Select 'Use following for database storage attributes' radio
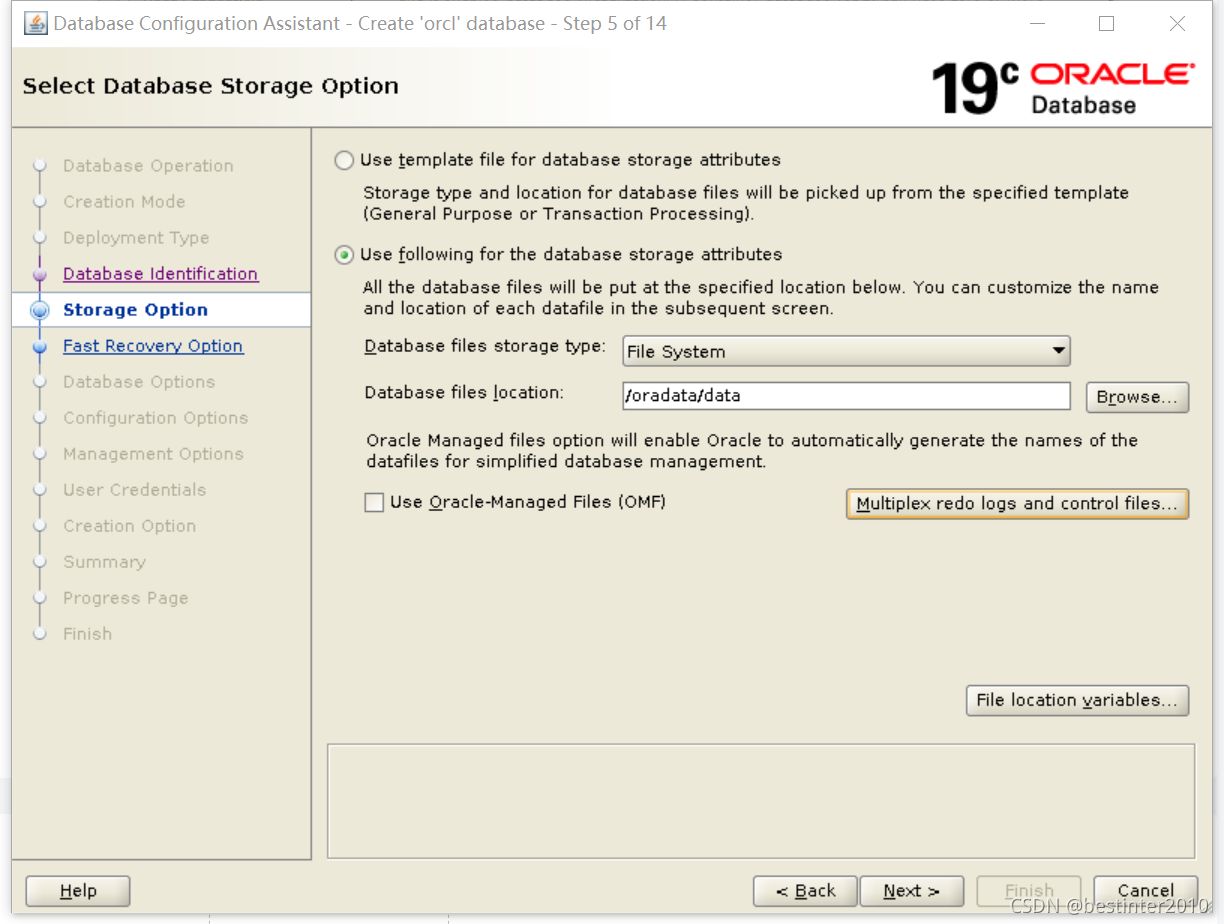 (x=344, y=255)
